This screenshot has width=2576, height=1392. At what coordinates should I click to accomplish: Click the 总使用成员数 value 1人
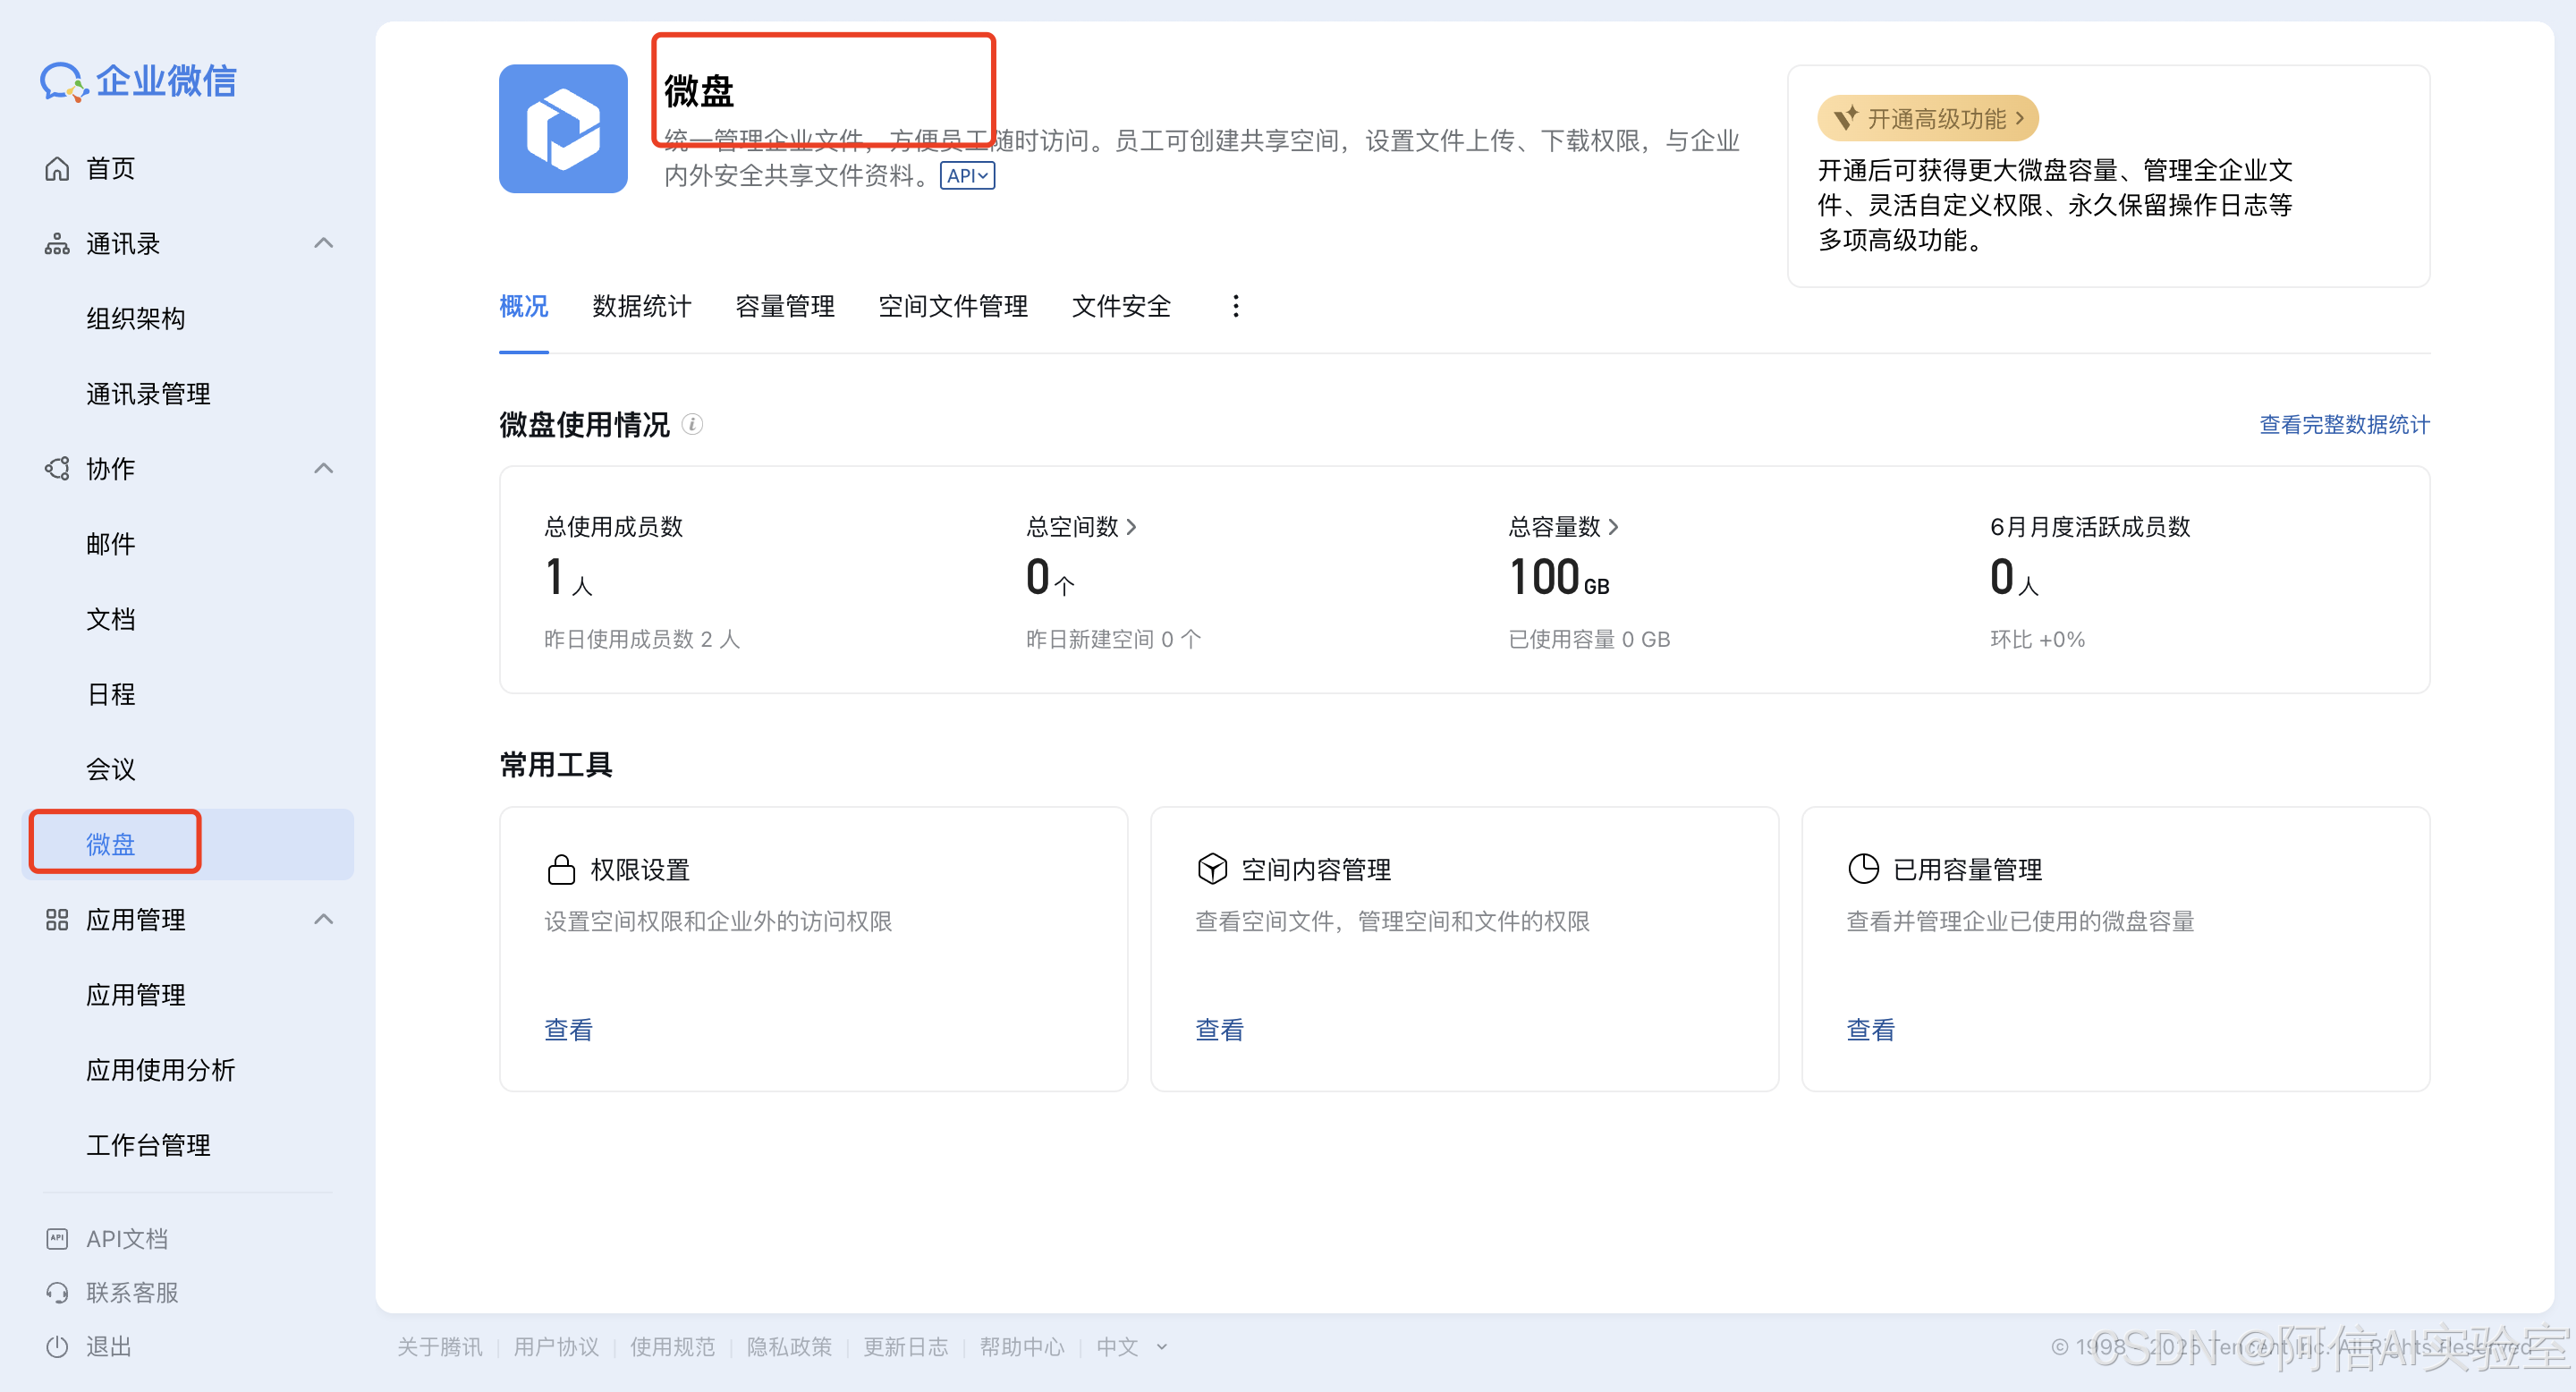pyautogui.click(x=569, y=578)
